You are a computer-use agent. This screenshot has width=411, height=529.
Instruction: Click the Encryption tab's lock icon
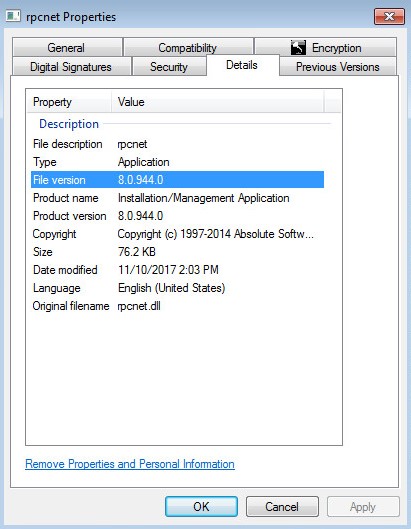tap(298, 48)
